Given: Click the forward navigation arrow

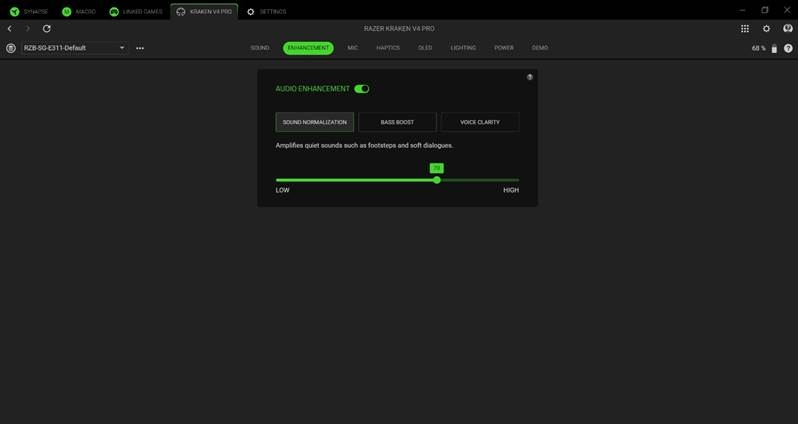Looking at the screenshot, I should (x=28, y=29).
